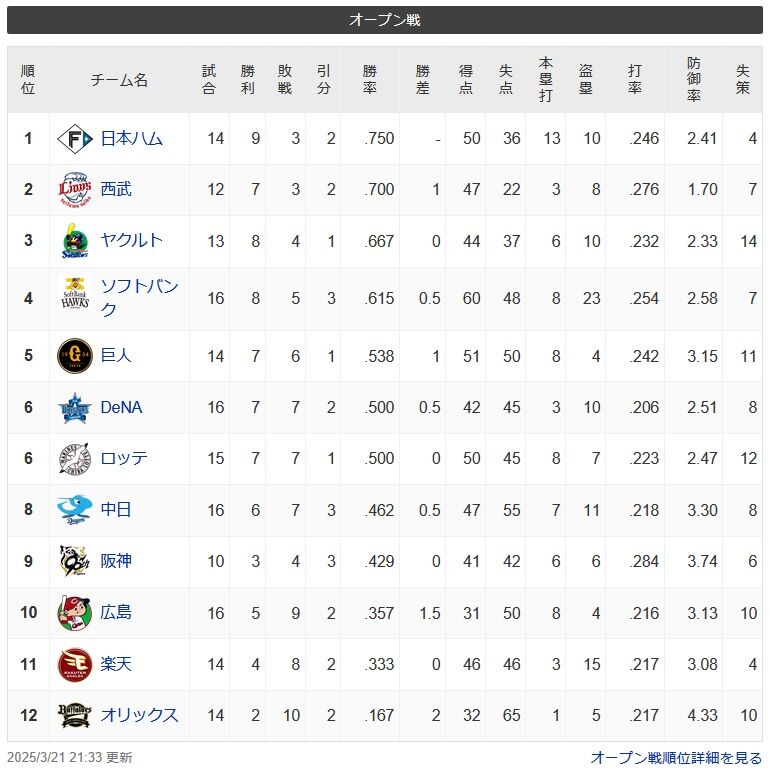Screen dimensions: 772x775
Task: Click the Orix Buffaloes team logo
Action: click(75, 716)
